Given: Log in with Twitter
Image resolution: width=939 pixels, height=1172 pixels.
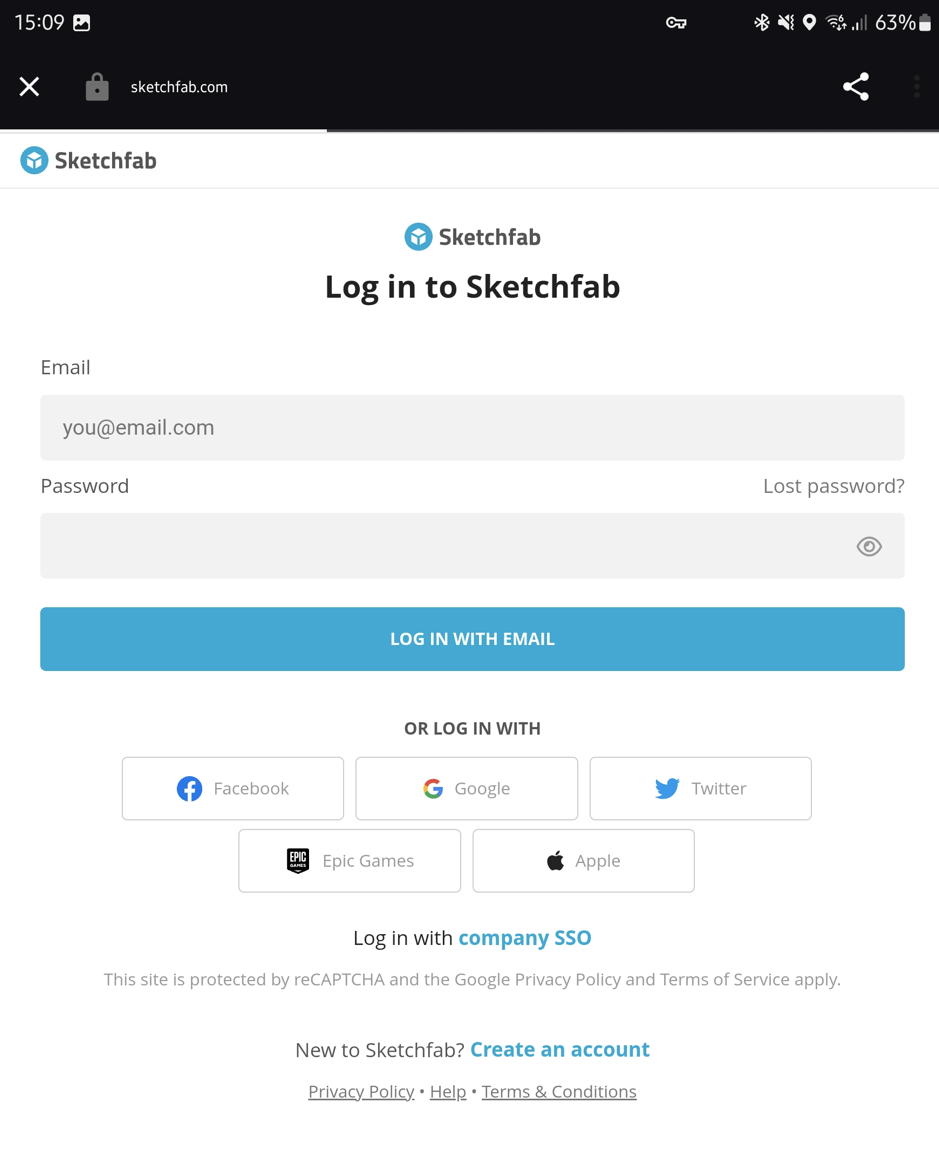Looking at the screenshot, I should (x=700, y=788).
